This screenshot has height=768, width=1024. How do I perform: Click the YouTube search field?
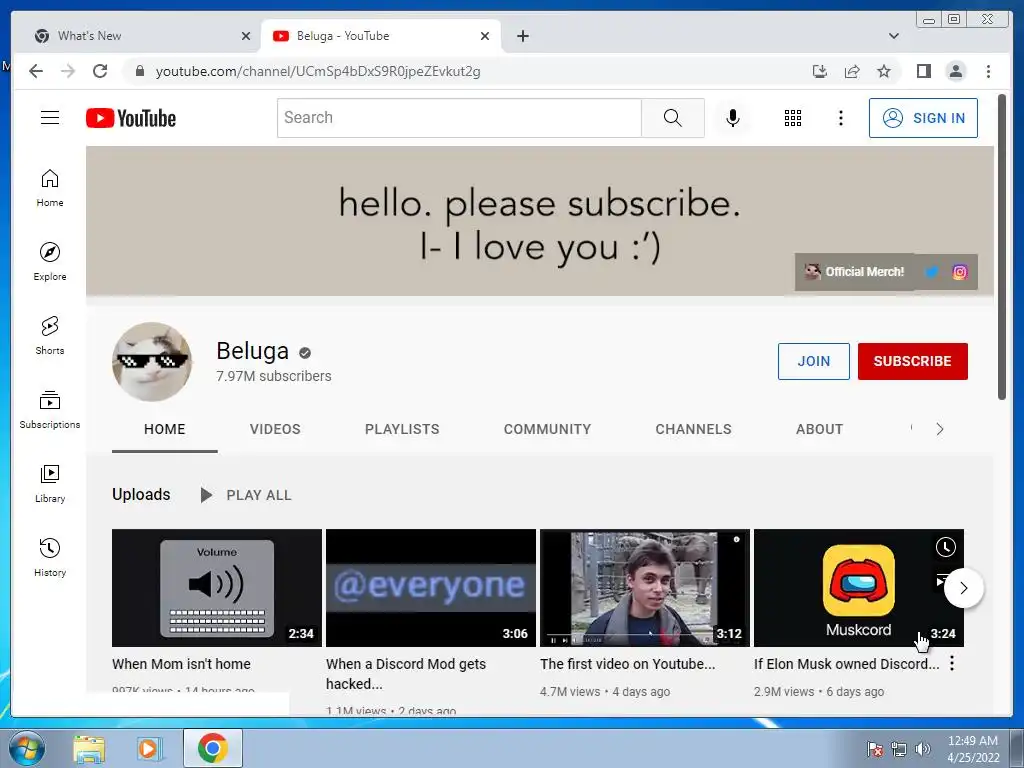pos(459,118)
